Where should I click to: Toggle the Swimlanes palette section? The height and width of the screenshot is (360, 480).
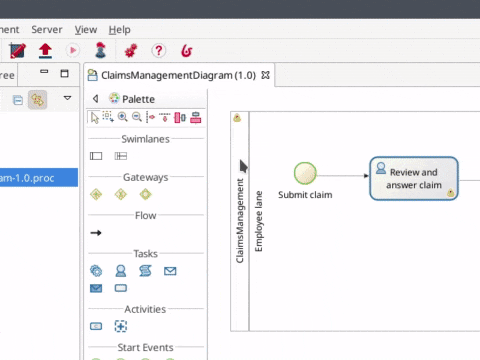coord(145,139)
